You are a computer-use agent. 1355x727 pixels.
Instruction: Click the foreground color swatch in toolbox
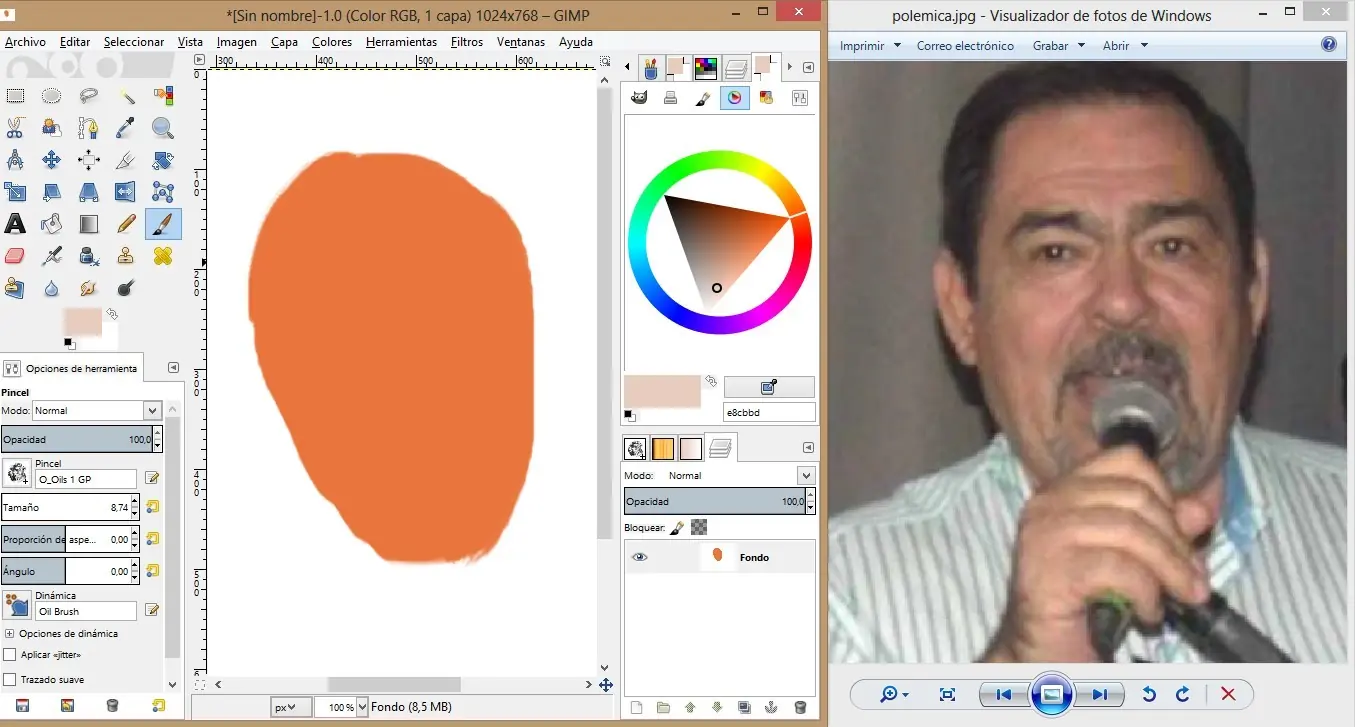click(80, 321)
